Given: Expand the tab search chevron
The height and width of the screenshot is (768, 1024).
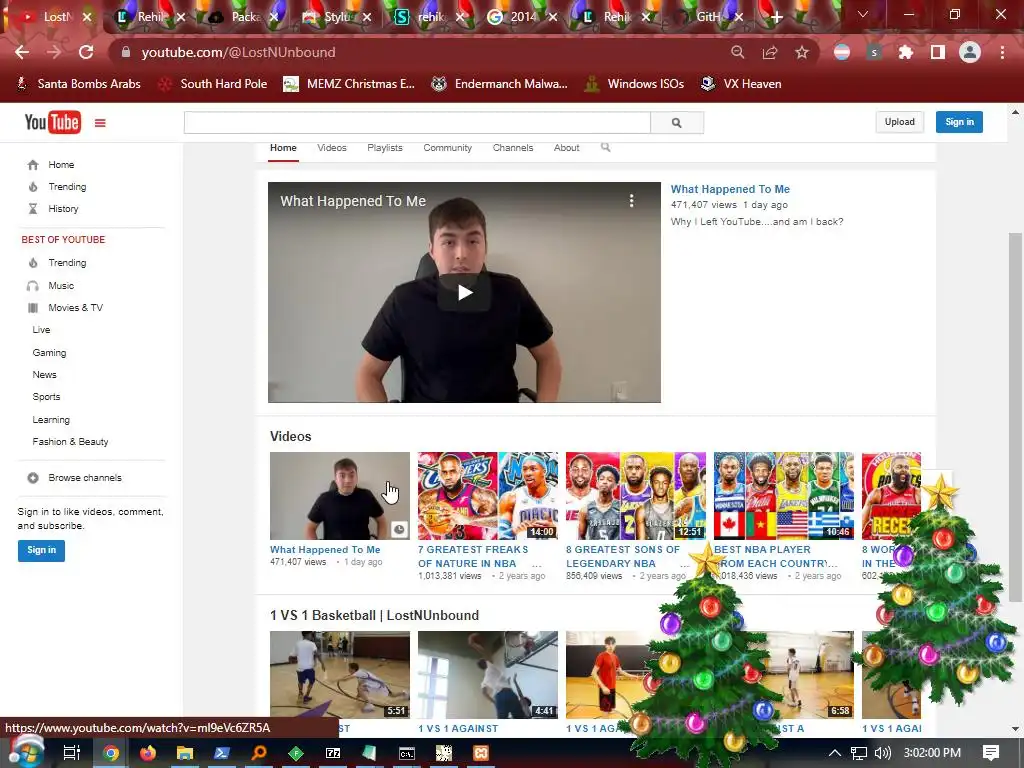Looking at the screenshot, I should point(863,14).
